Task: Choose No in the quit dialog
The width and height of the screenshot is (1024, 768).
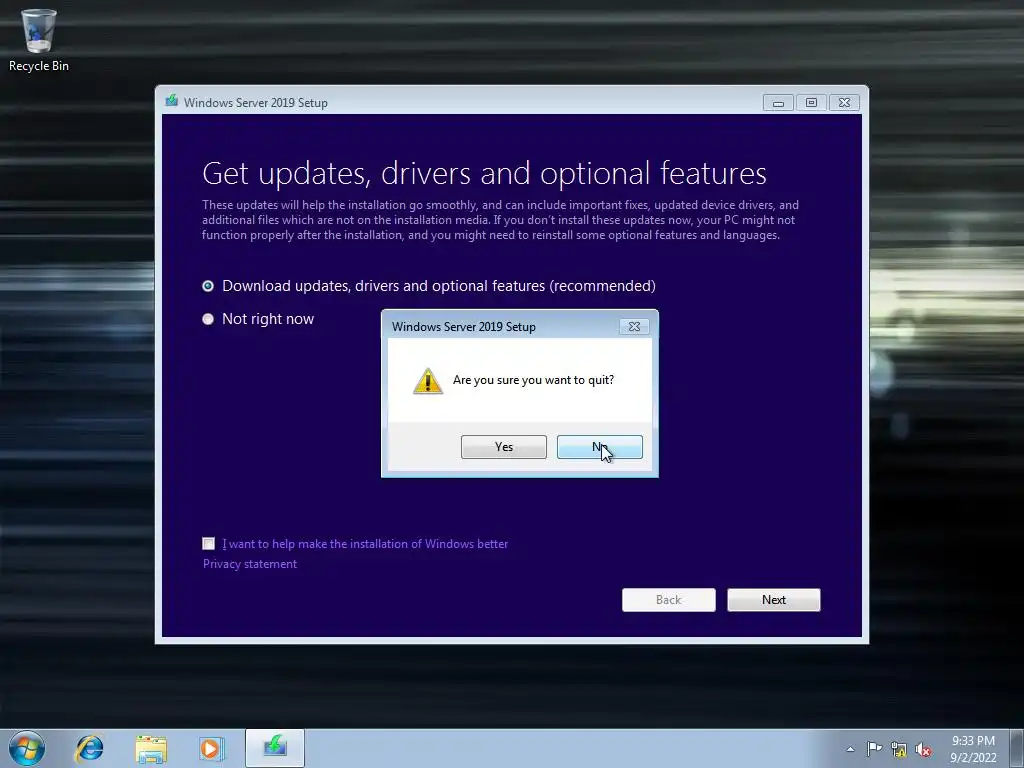Action: pyautogui.click(x=600, y=447)
